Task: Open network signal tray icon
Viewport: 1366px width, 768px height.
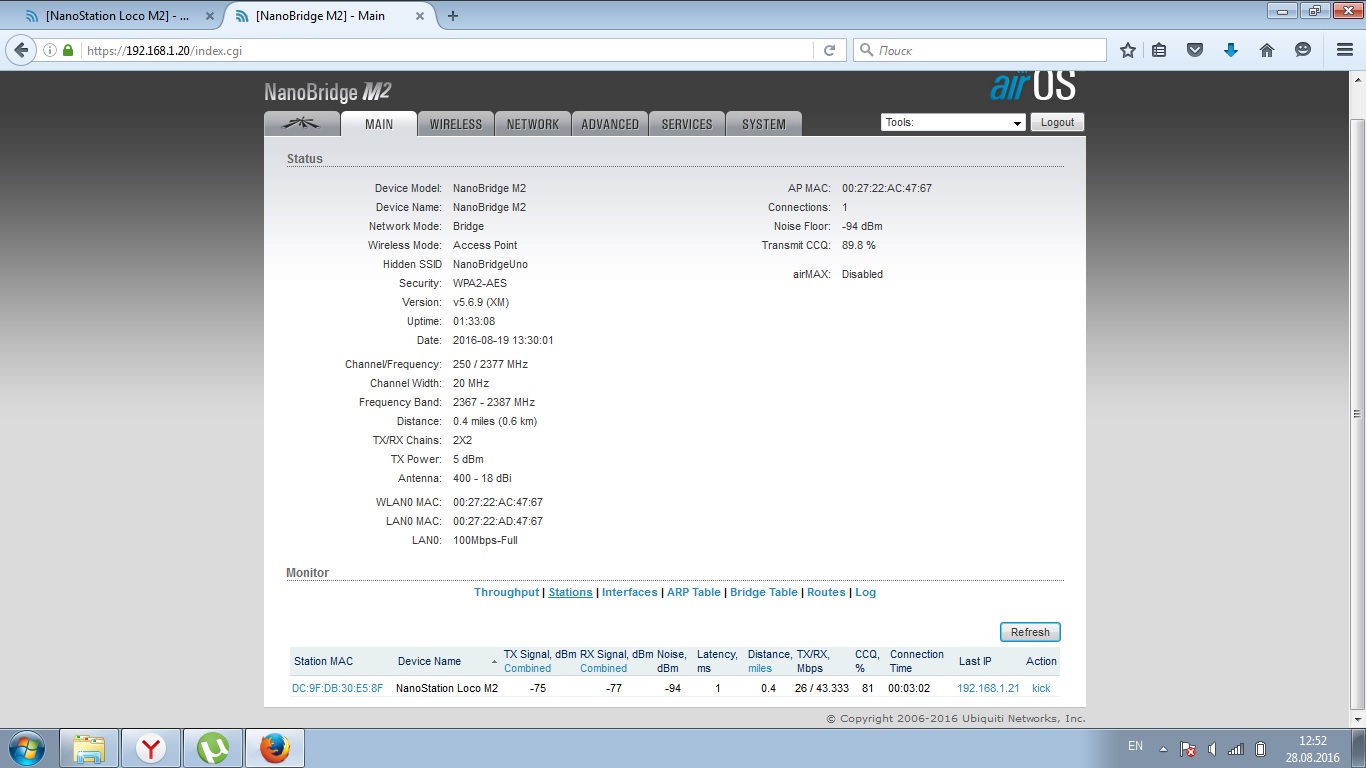Action: coord(1236,749)
